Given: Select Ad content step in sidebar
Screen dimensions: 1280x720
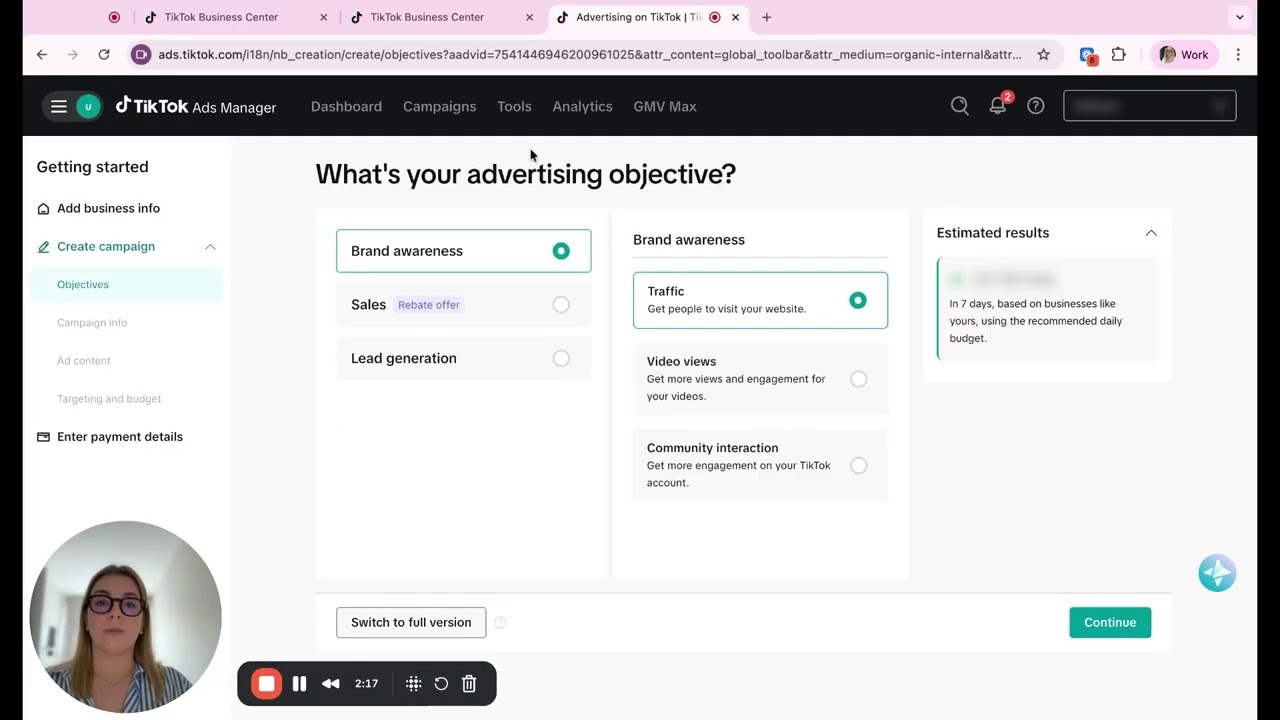Looking at the screenshot, I should point(84,361).
